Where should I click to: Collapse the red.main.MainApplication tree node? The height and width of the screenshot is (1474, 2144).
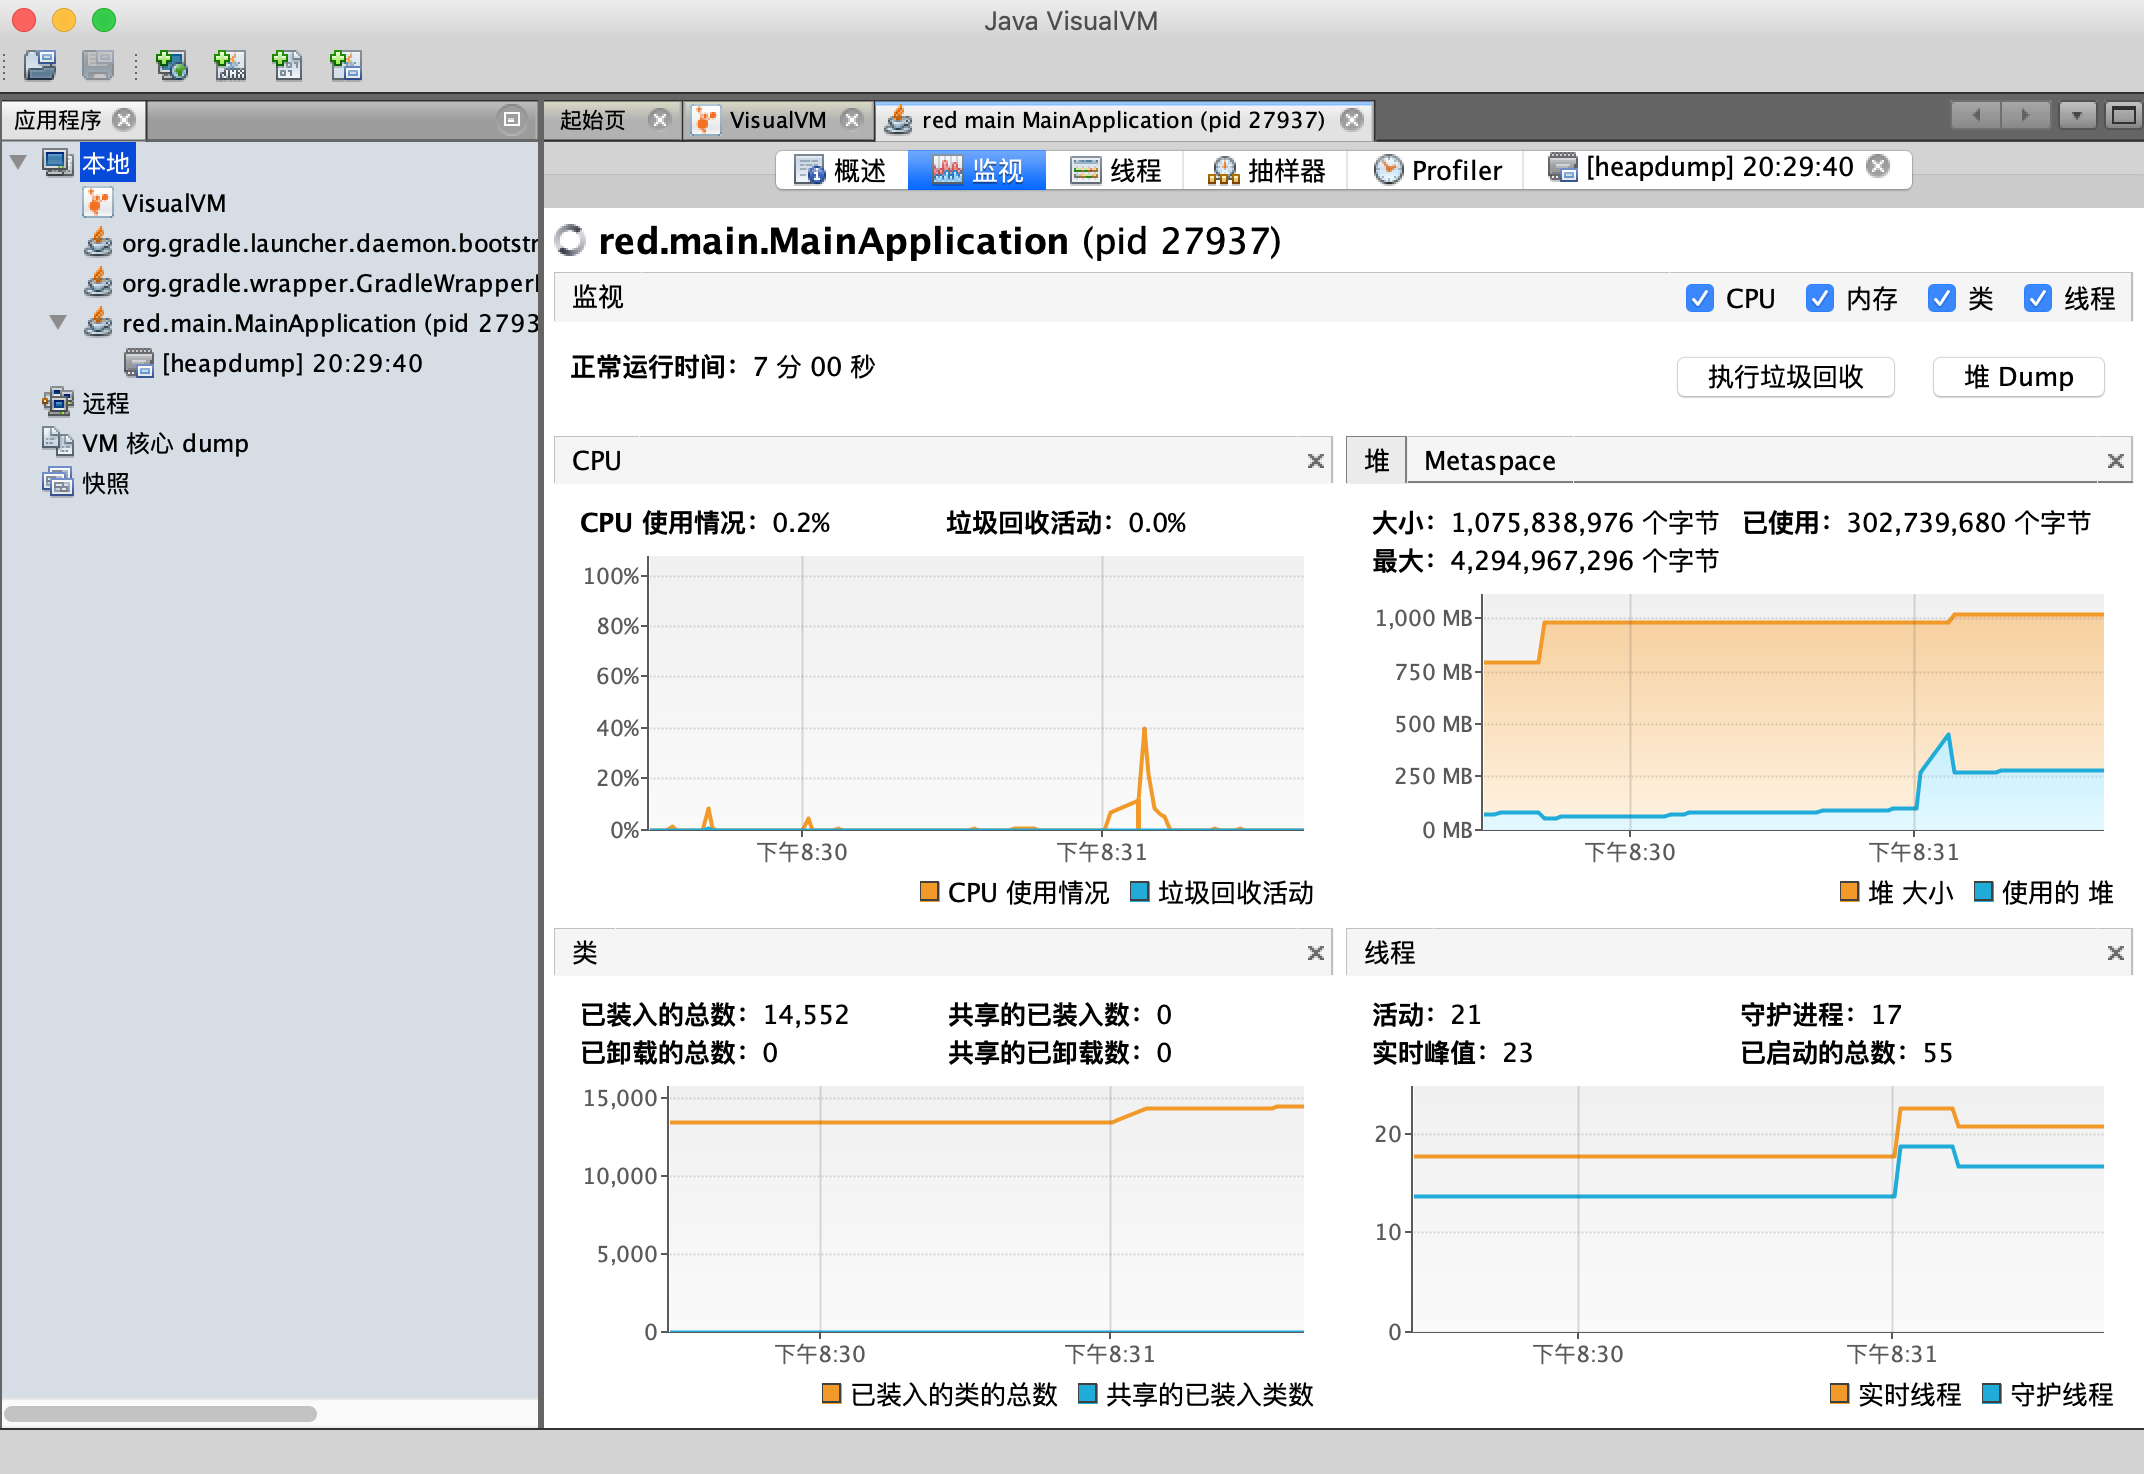click(58, 322)
